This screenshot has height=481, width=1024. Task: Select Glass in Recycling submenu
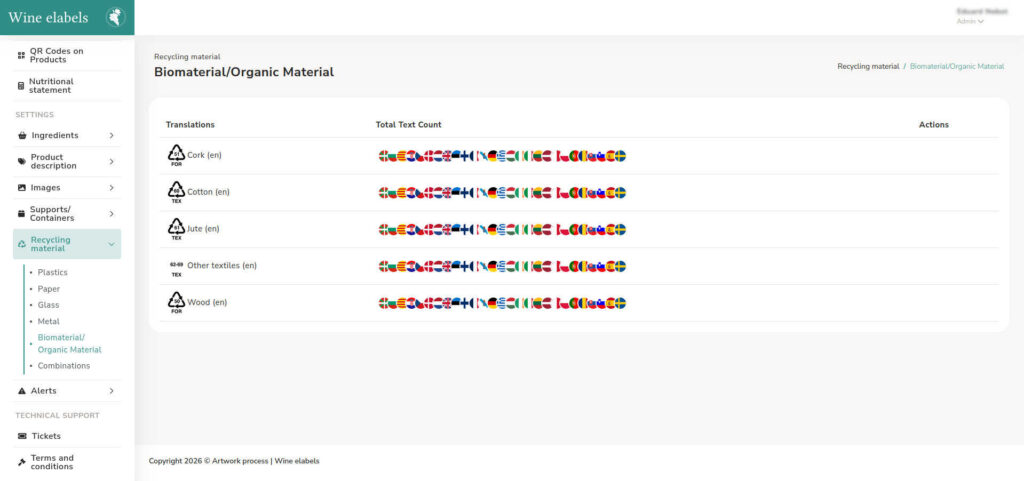[48, 305]
